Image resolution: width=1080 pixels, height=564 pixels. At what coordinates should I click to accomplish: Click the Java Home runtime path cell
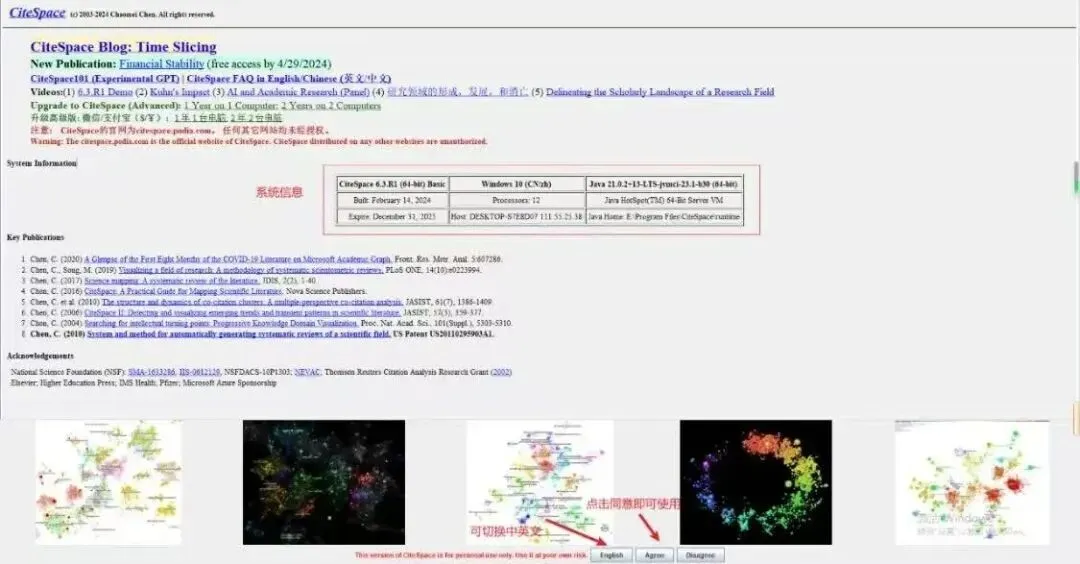664,216
